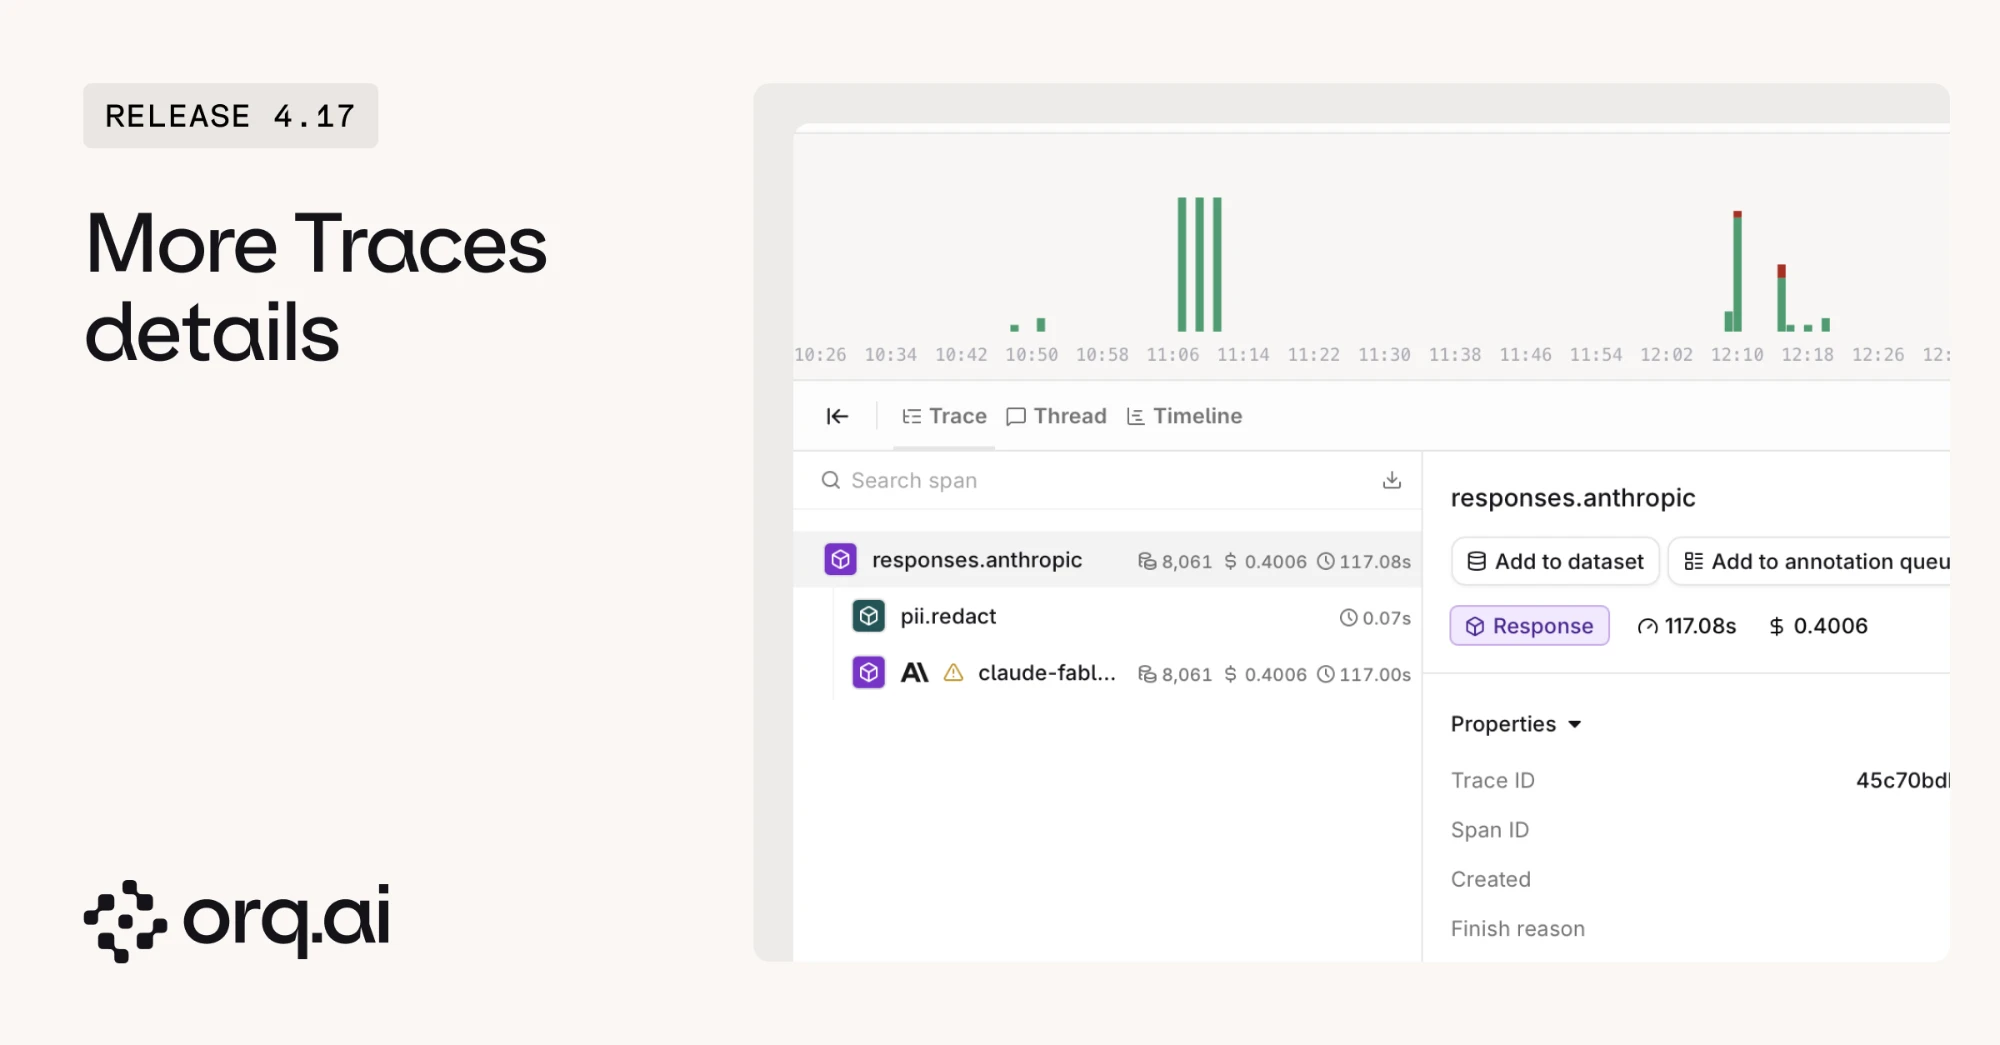
Task: Click the dollar icon beside 0.4006 in details
Action: click(1776, 626)
